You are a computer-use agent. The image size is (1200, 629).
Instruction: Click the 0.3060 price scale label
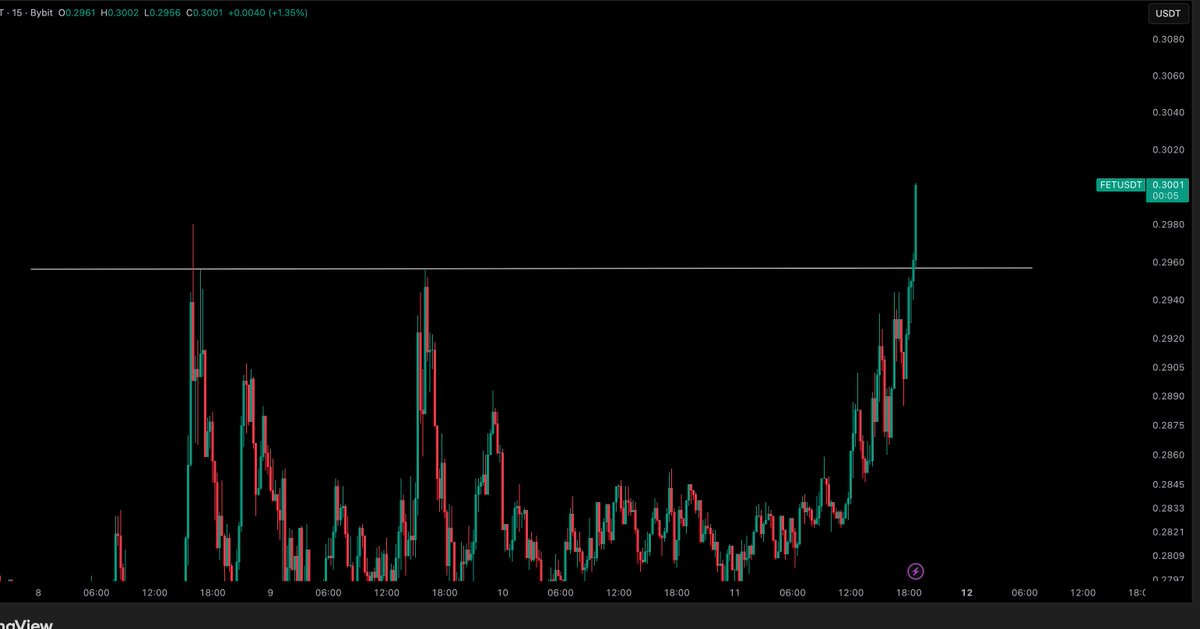click(x=1169, y=76)
